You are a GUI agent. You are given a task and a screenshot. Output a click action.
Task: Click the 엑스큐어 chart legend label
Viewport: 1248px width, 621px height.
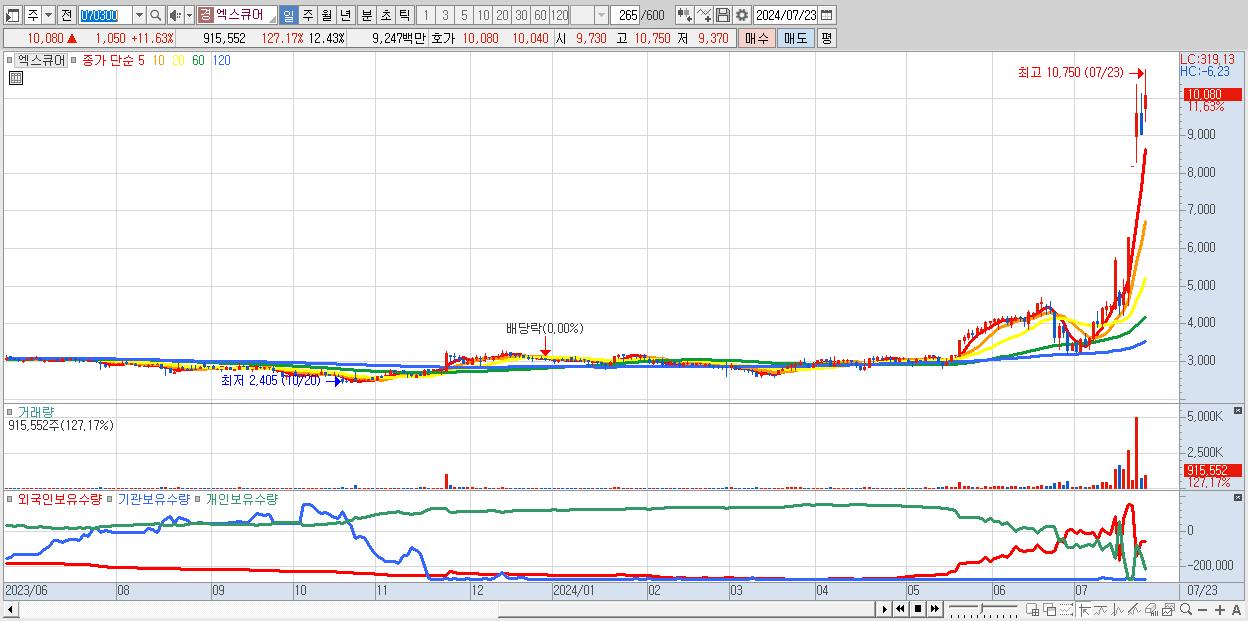tap(42, 60)
